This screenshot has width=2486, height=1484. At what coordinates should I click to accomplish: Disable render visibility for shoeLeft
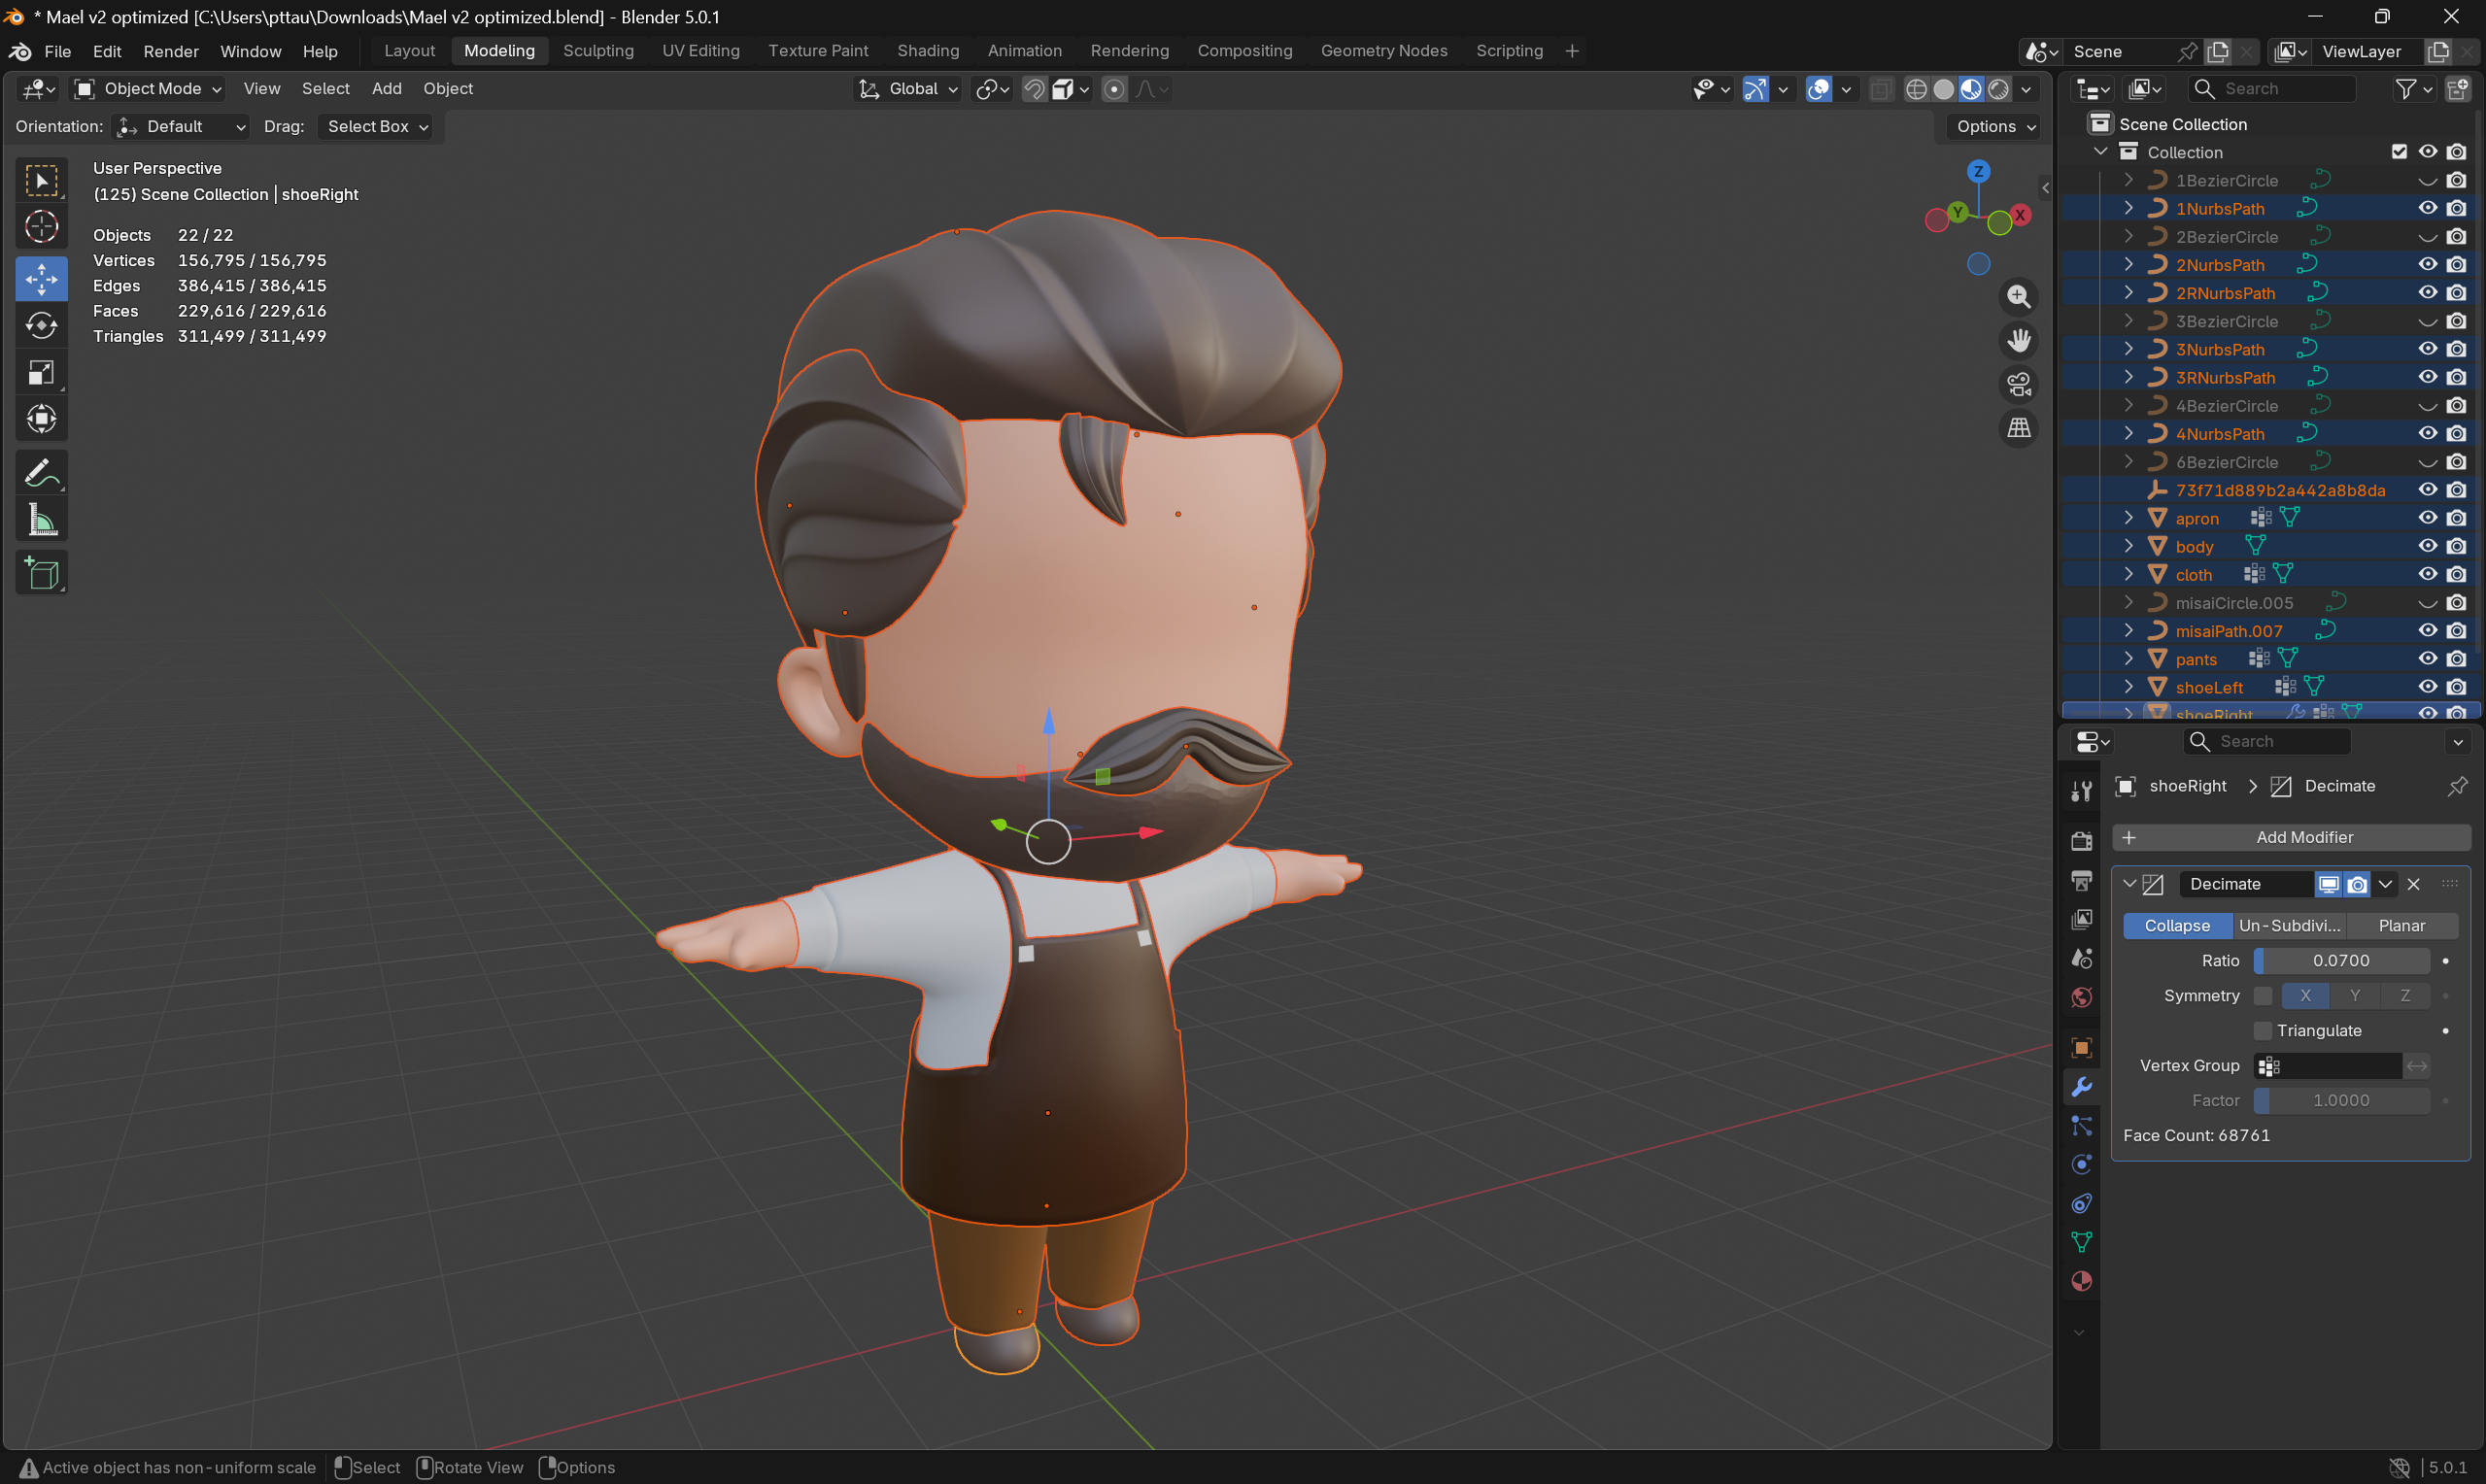(x=2459, y=686)
